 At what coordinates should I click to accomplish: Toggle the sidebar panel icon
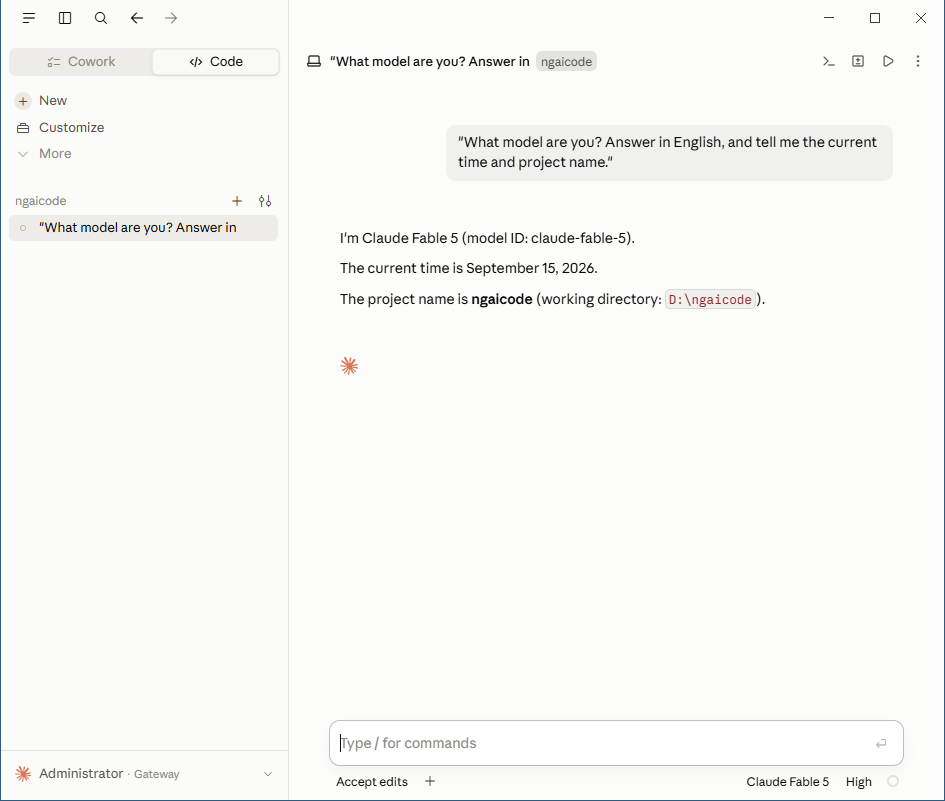click(x=65, y=18)
